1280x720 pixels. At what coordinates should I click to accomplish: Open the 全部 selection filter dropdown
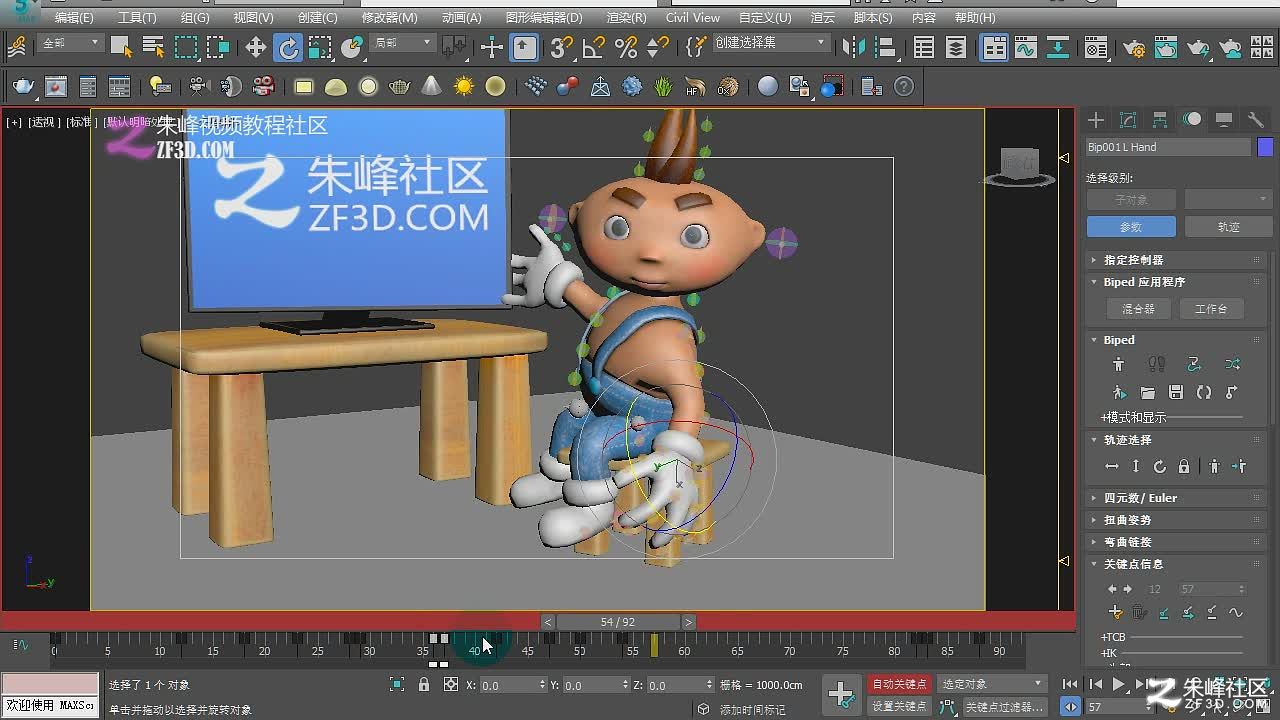[70, 43]
